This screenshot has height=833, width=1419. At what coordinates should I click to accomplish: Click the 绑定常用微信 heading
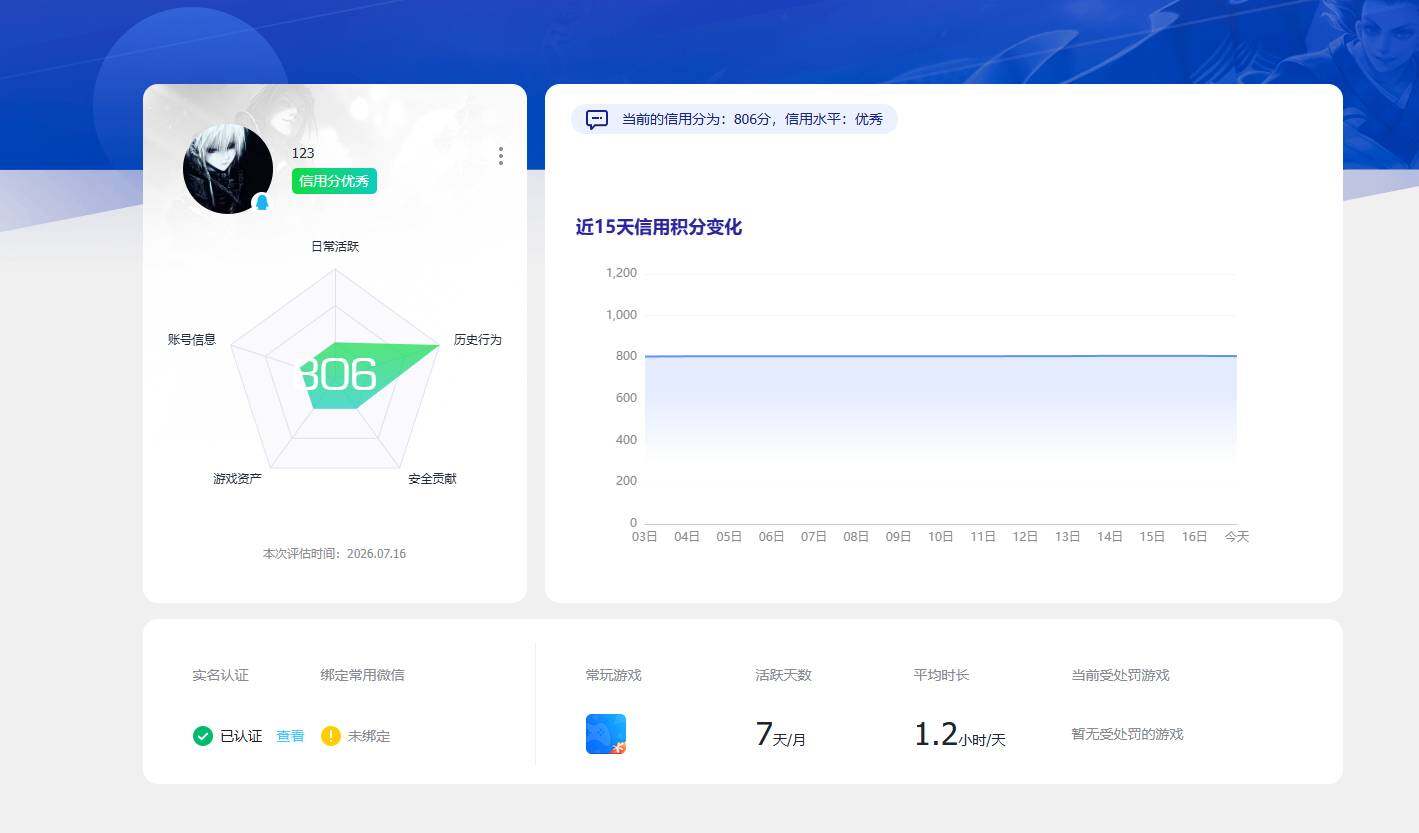click(363, 675)
